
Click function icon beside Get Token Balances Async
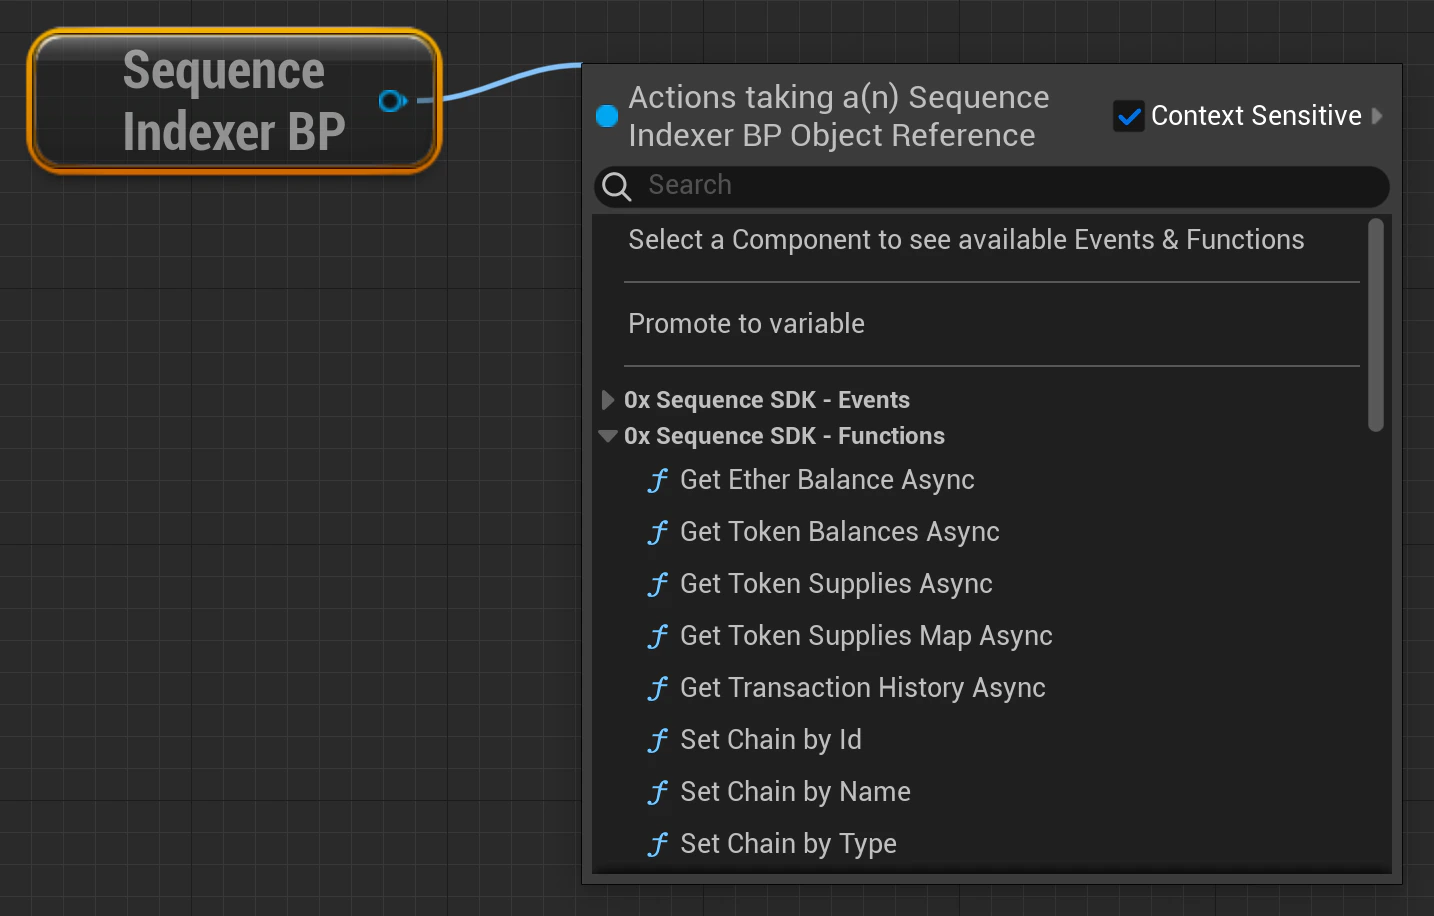pyautogui.click(x=658, y=533)
